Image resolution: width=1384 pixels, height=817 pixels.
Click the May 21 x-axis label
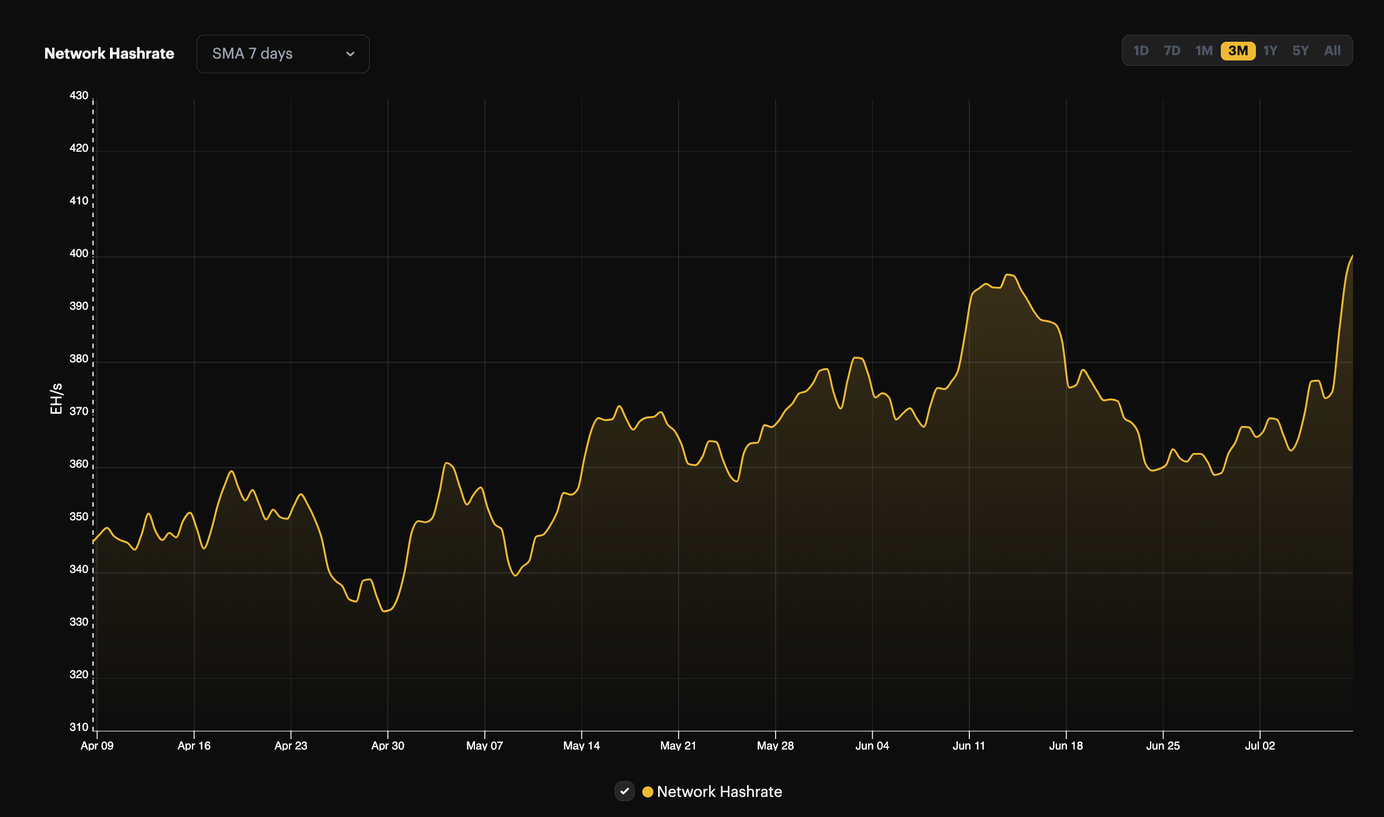pos(678,746)
